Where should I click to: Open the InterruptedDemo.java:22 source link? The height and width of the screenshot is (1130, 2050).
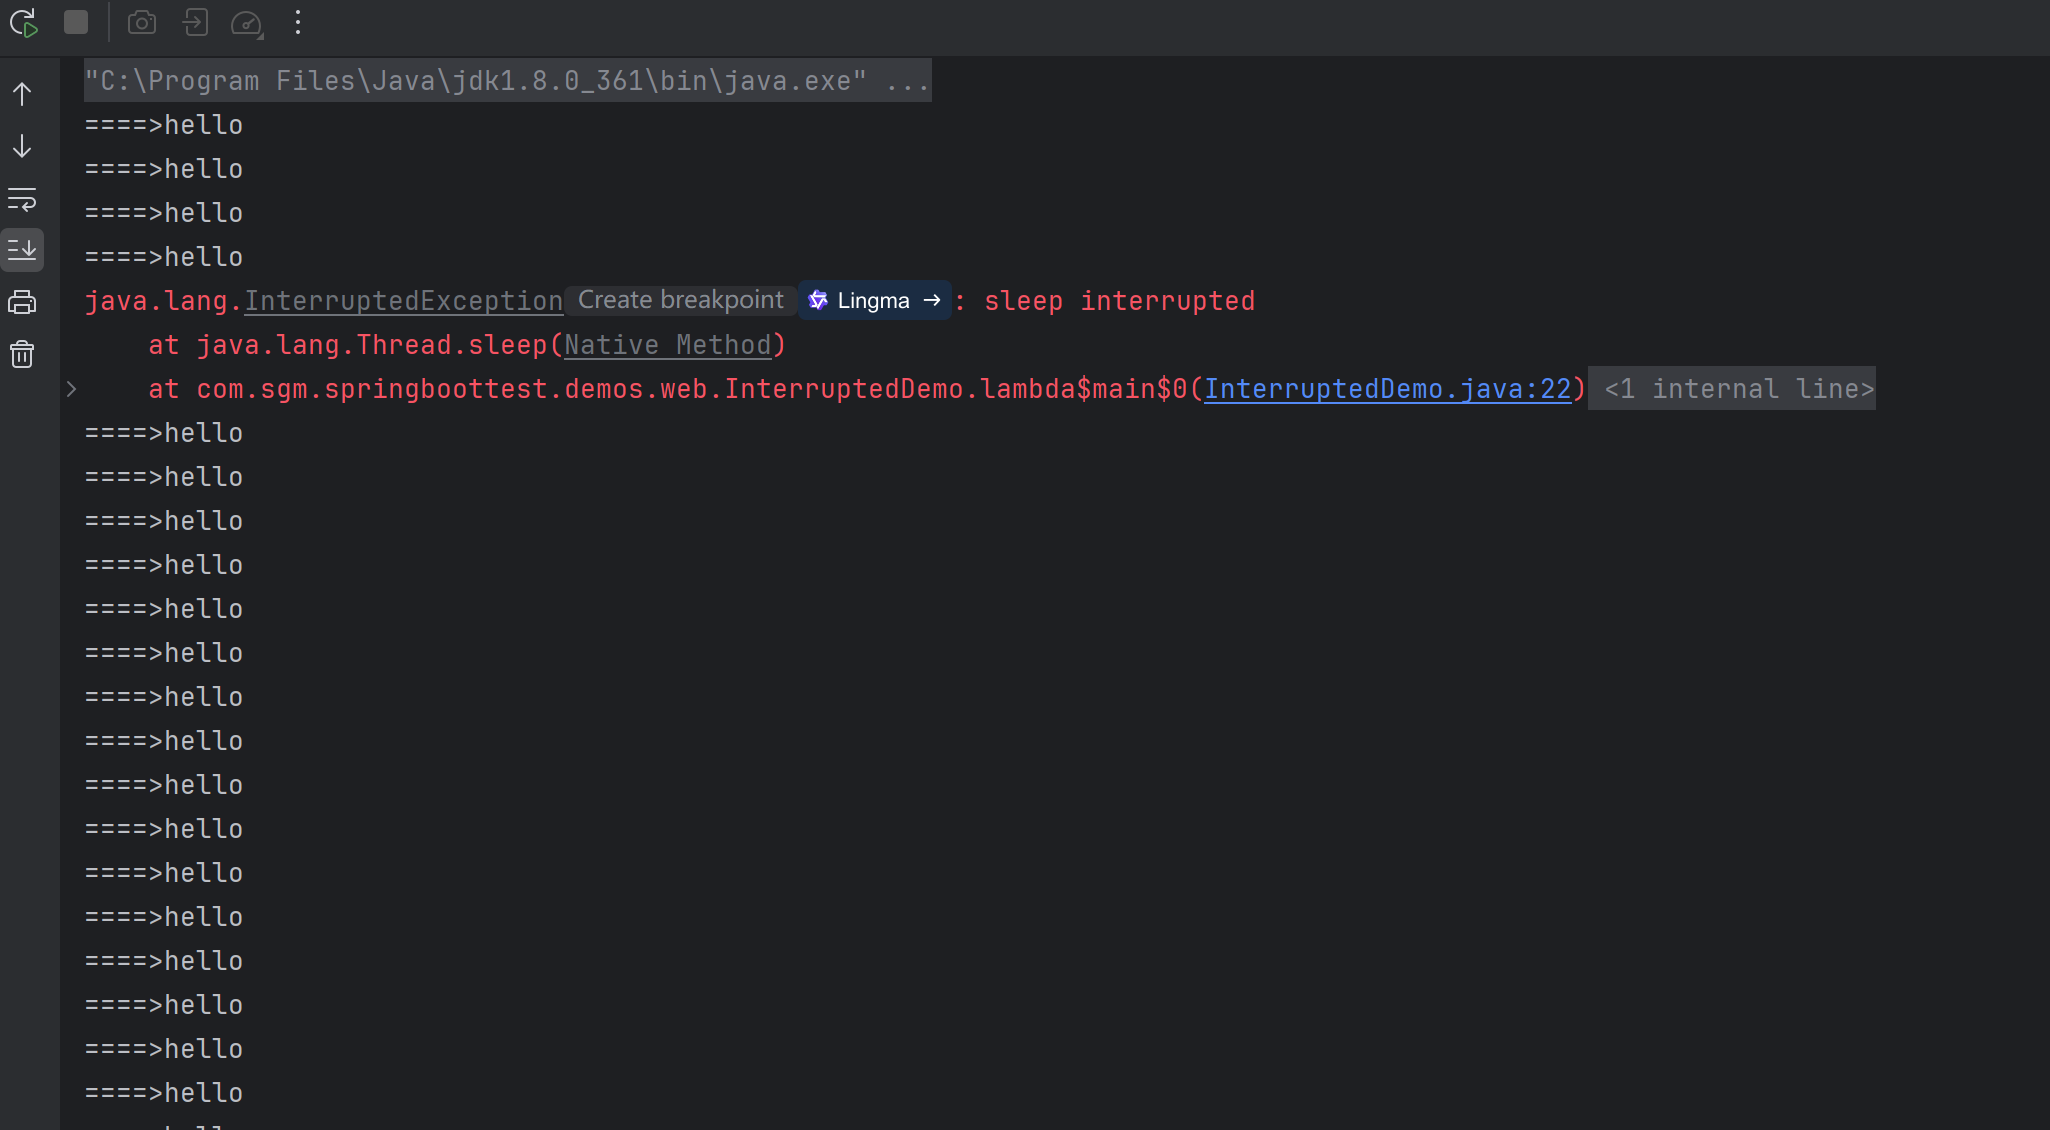pos(1387,389)
